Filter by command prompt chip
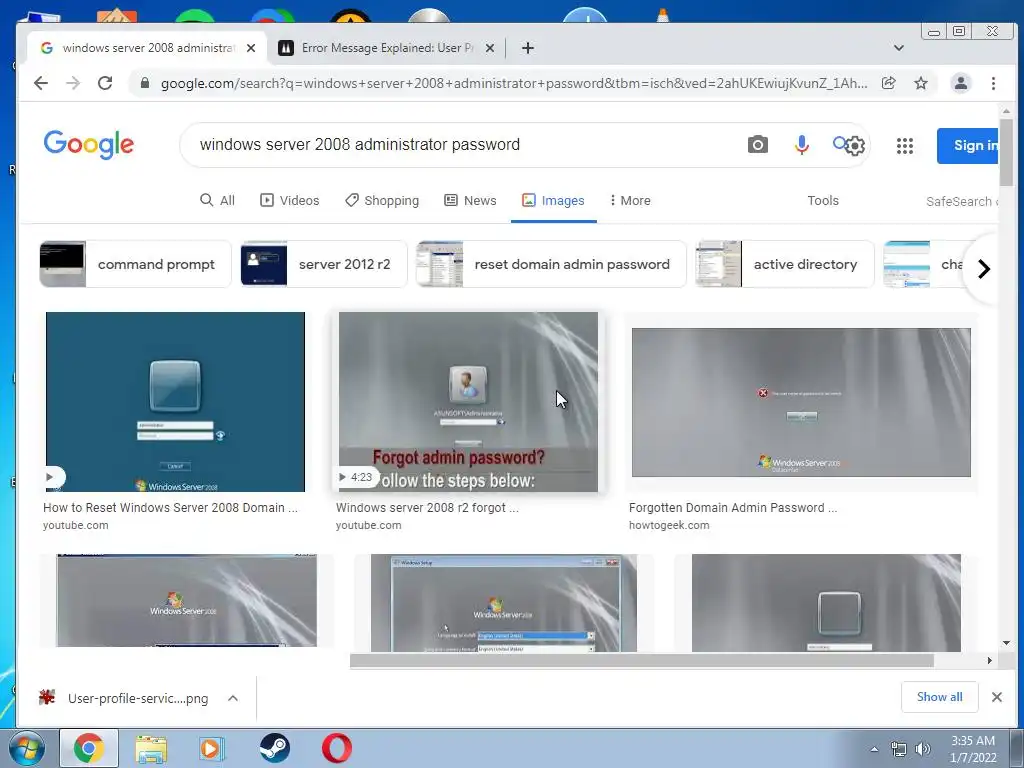This screenshot has height=768, width=1024. (135, 264)
